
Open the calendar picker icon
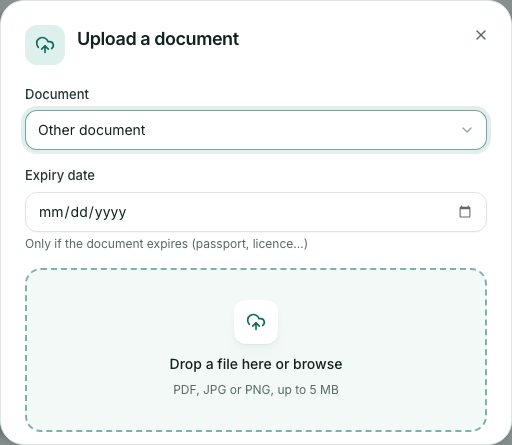click(x=465, y=212)
